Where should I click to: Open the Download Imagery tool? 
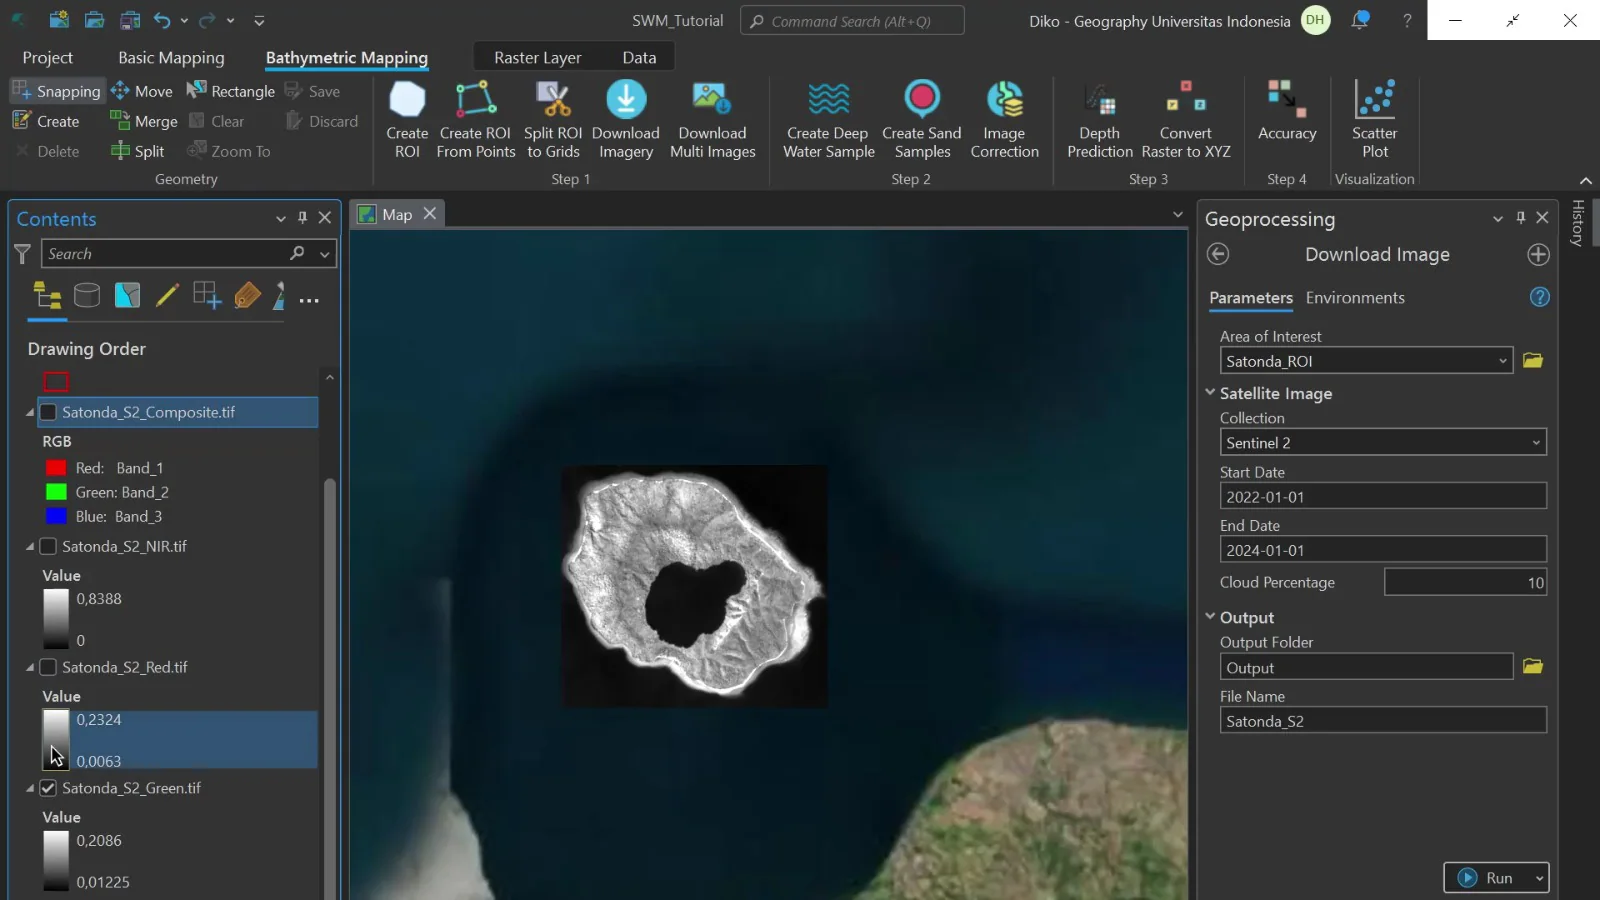tap(626, 120)
